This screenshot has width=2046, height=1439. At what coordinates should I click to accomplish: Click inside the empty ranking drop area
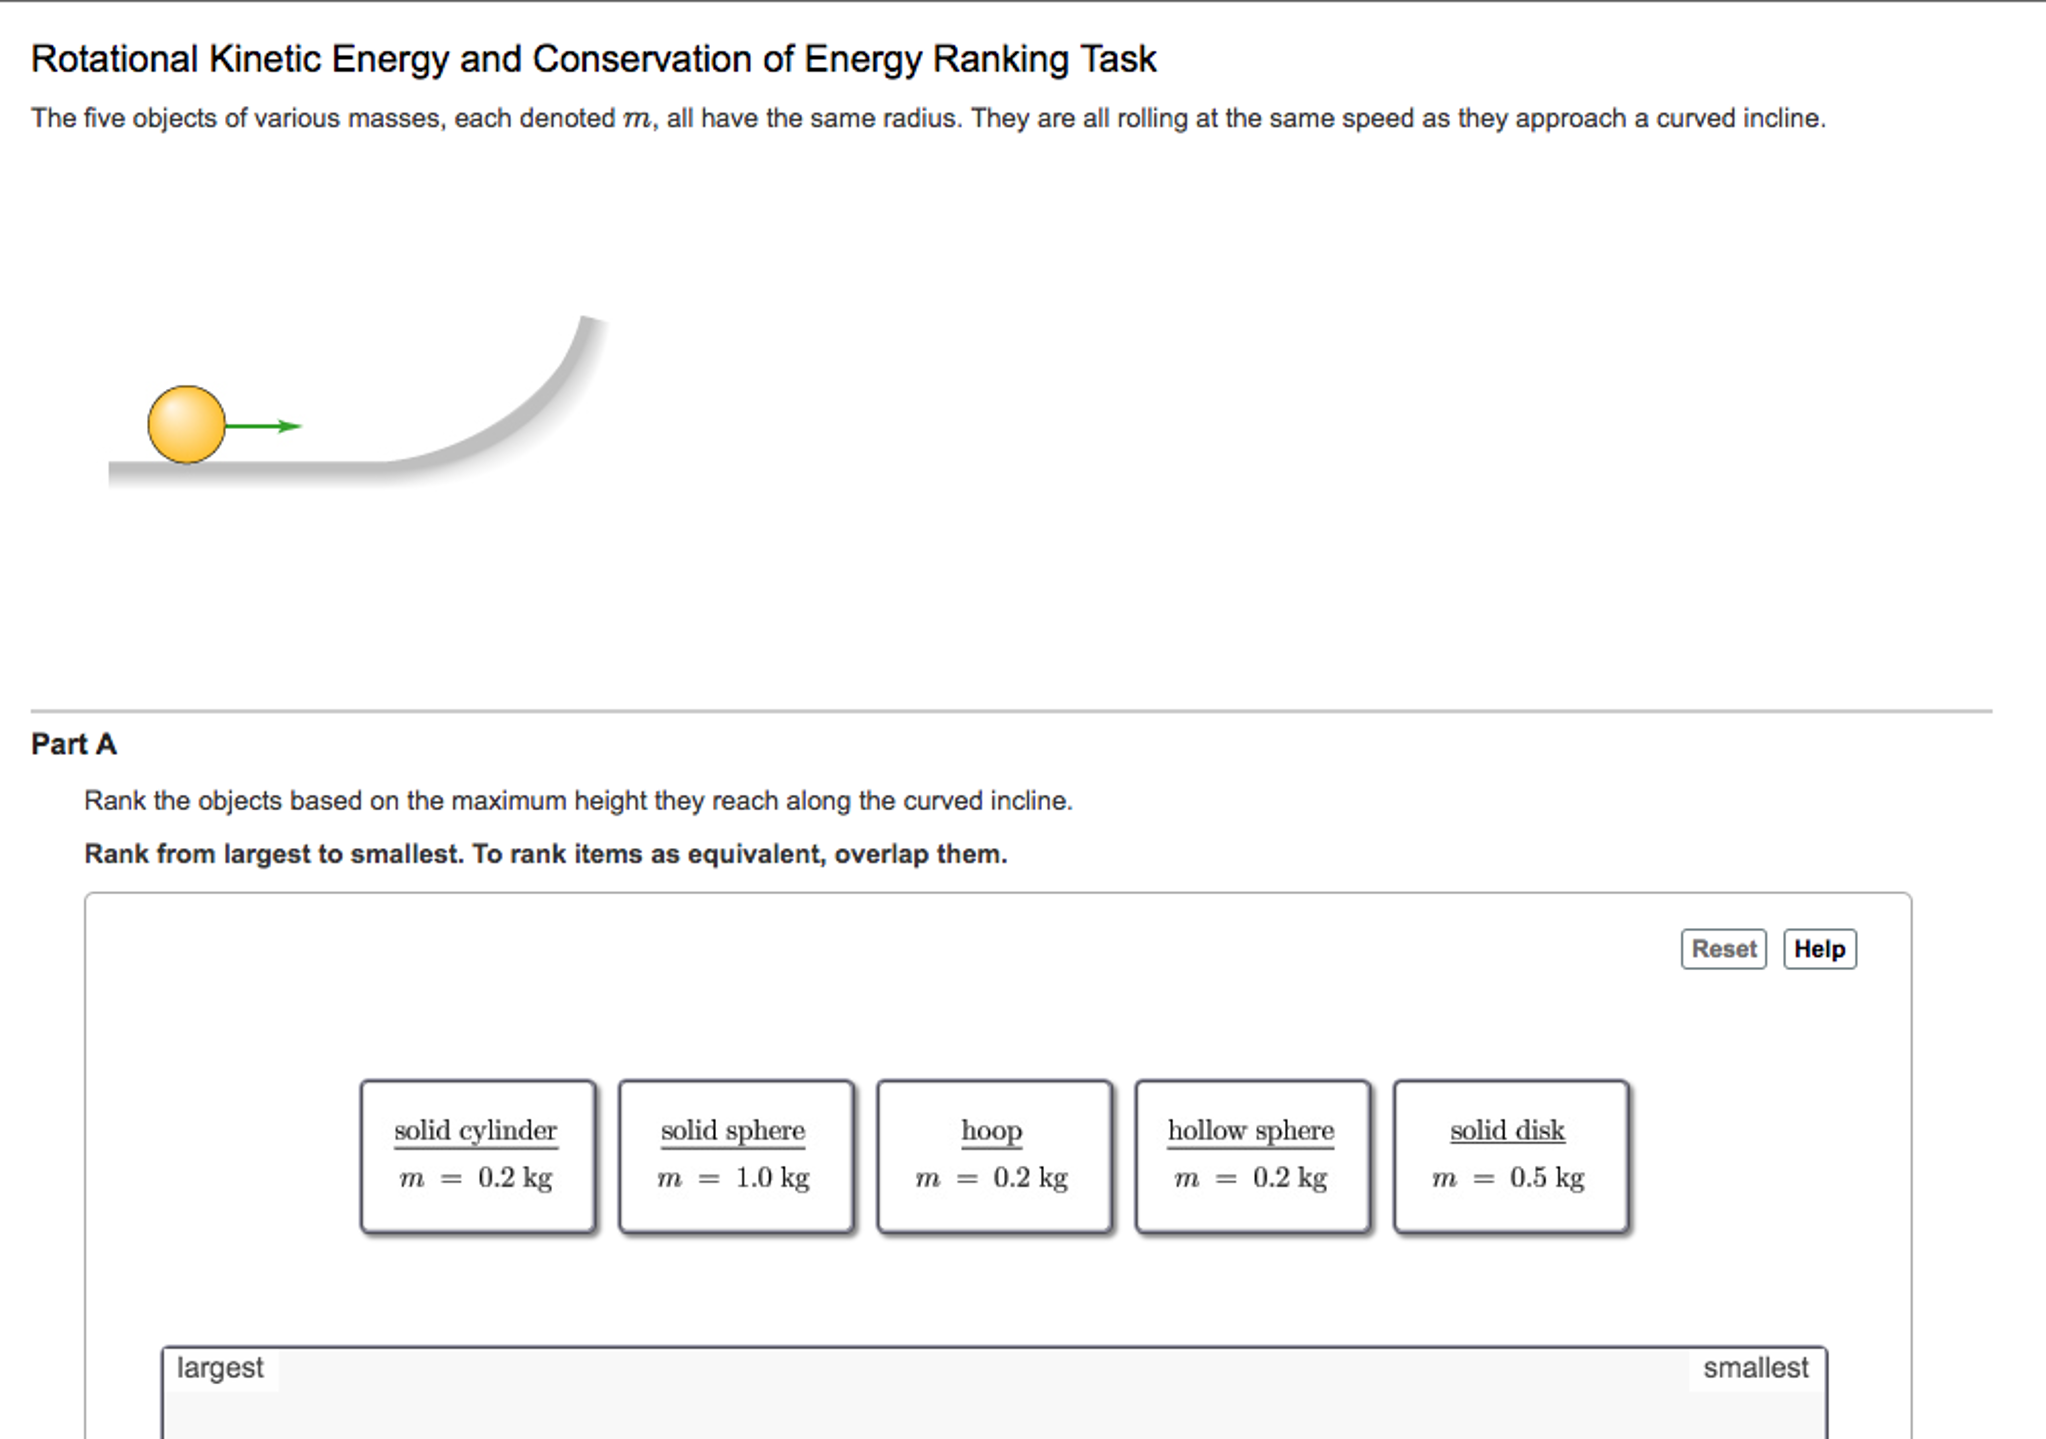click(993, 1405)
